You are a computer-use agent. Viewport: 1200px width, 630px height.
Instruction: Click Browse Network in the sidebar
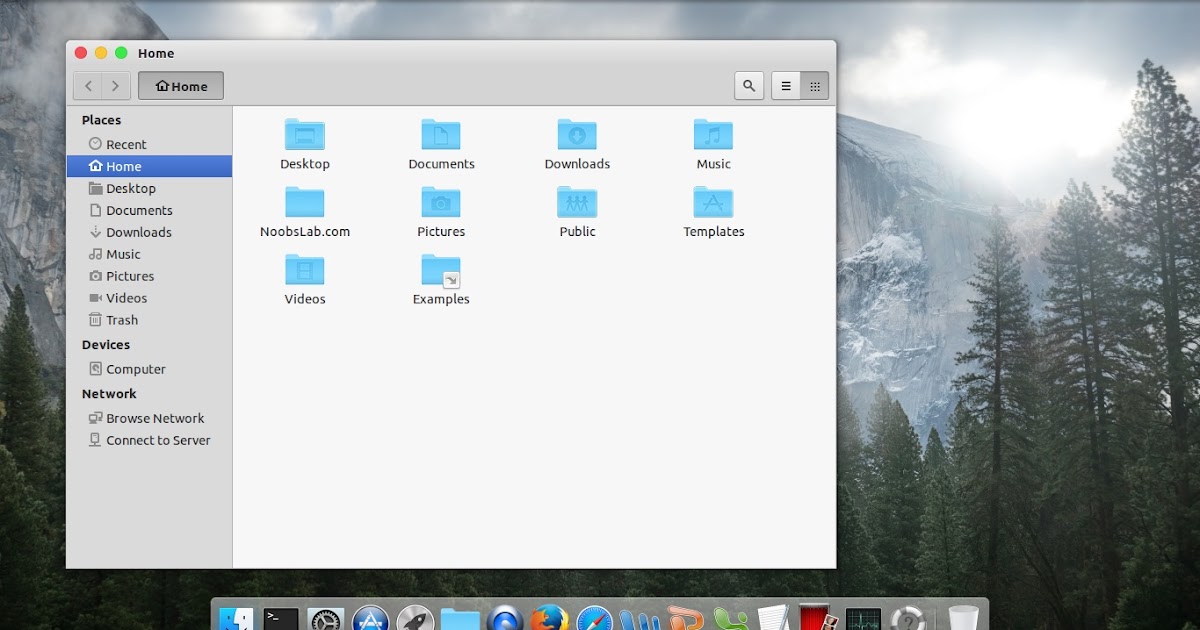[x=149, y=418]
